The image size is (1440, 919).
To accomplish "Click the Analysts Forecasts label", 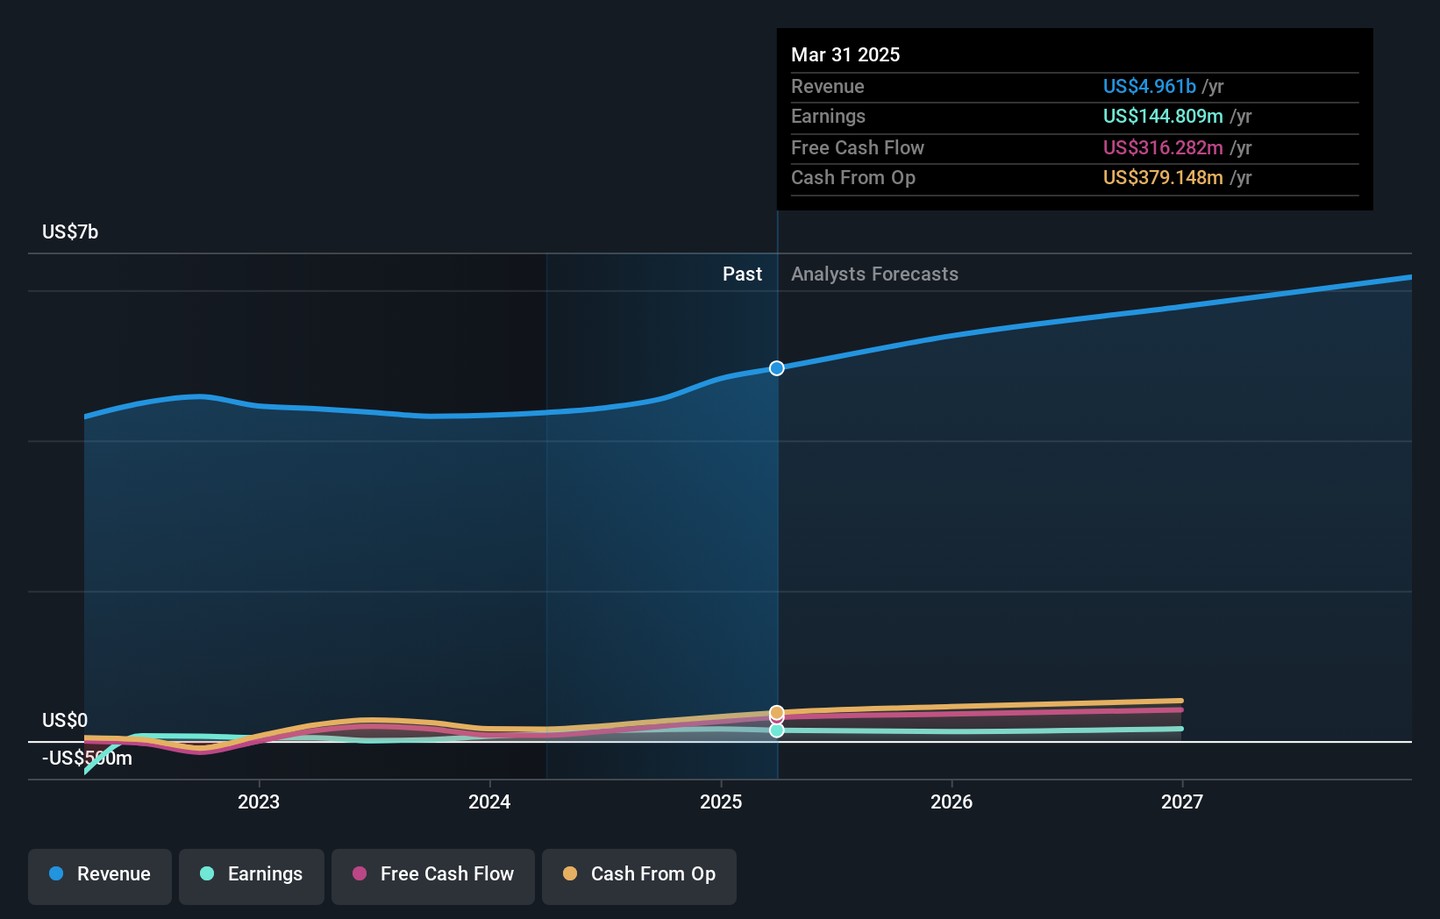I will point(874,274).
